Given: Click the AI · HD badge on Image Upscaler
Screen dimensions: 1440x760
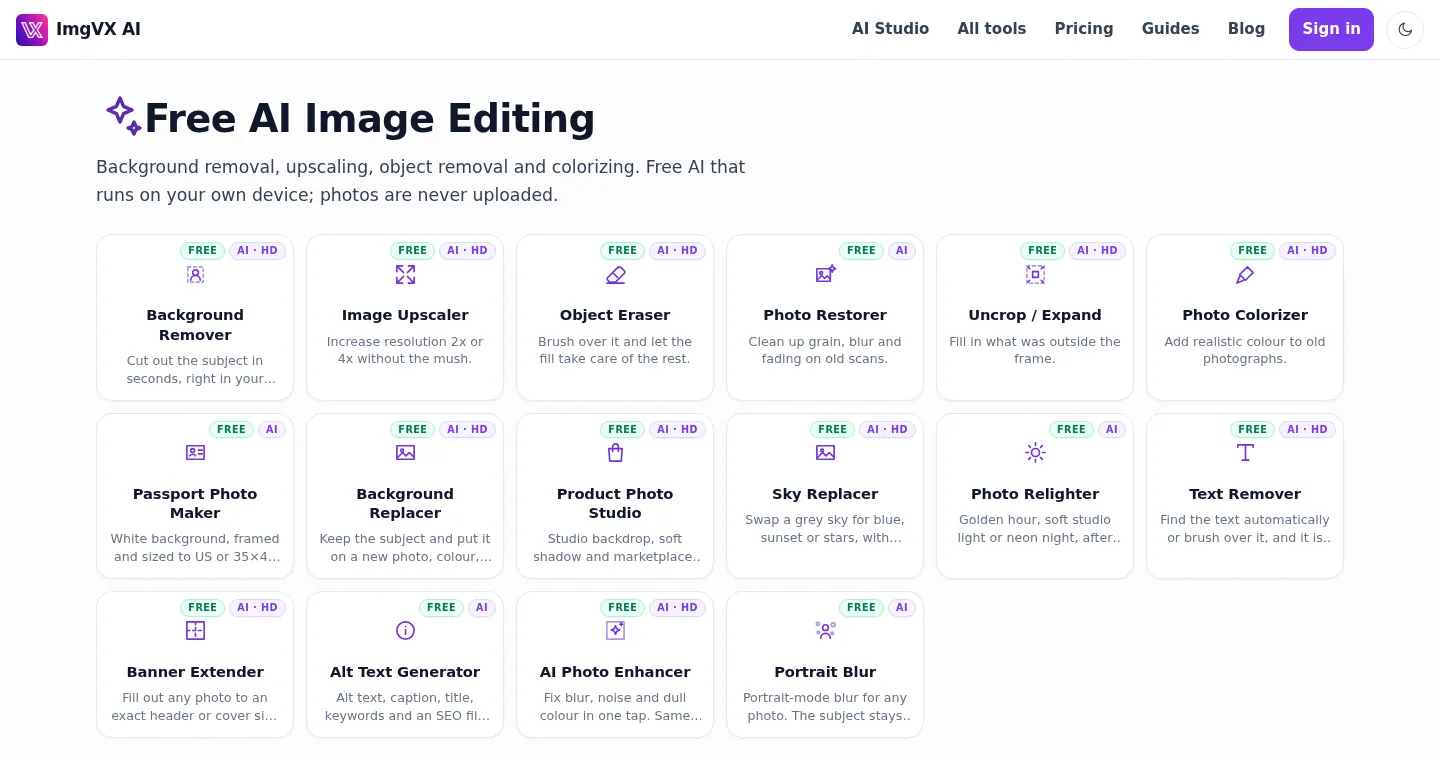Looking at the screenshot, I should 468,251.
